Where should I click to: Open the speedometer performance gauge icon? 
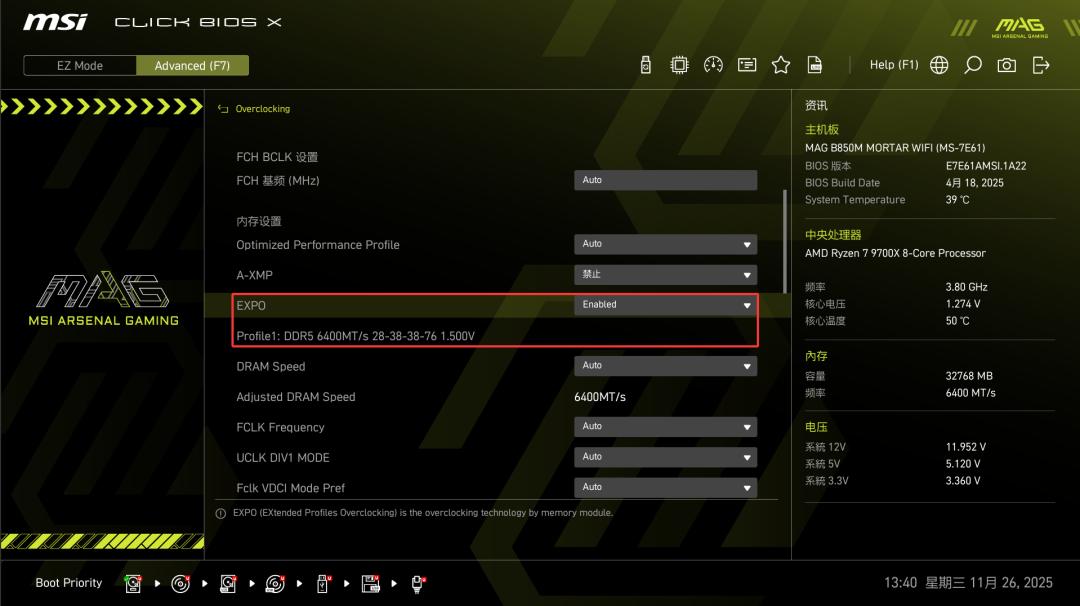[713, 65]
